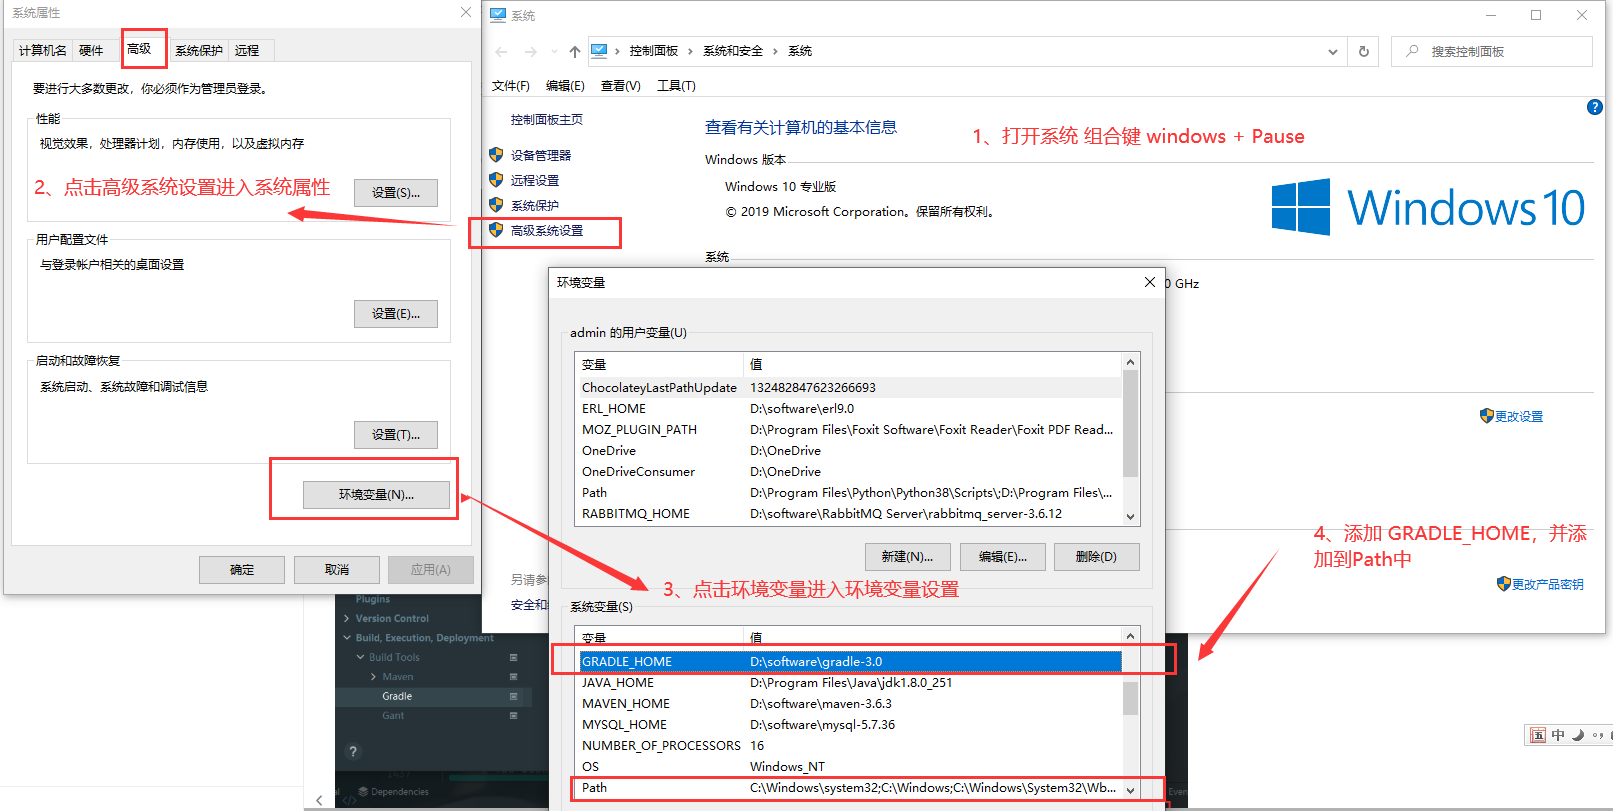Click user variables list scrollbar thumb
The image size is (1613, 811).
tap(1130, 424)
